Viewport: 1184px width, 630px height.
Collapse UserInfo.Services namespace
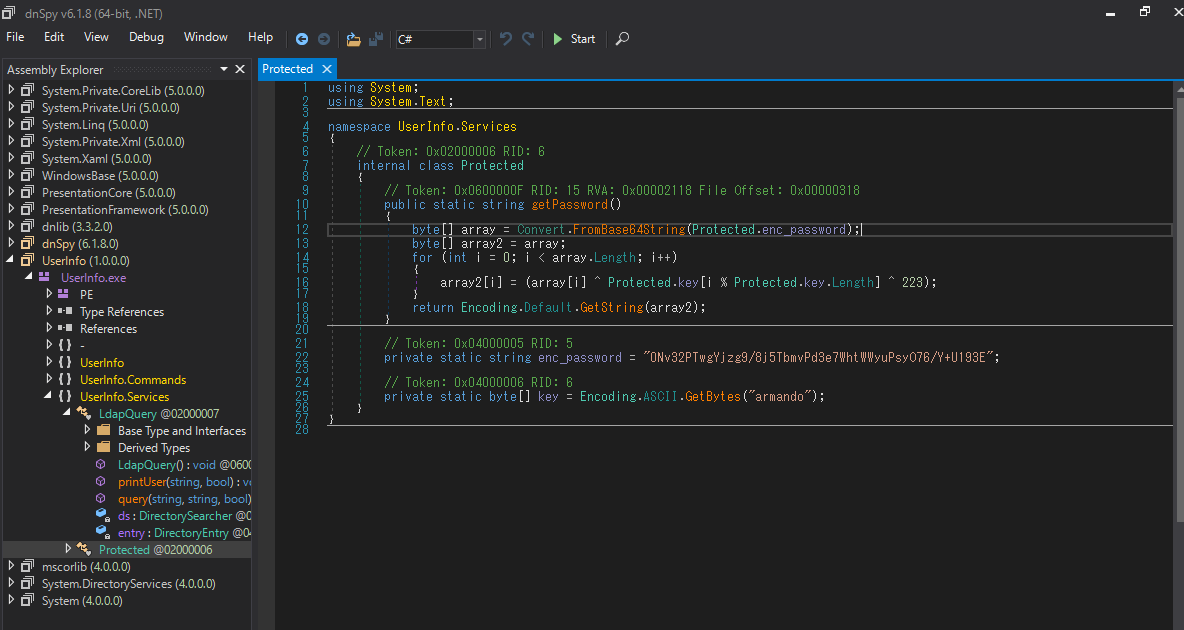[48, 396]
